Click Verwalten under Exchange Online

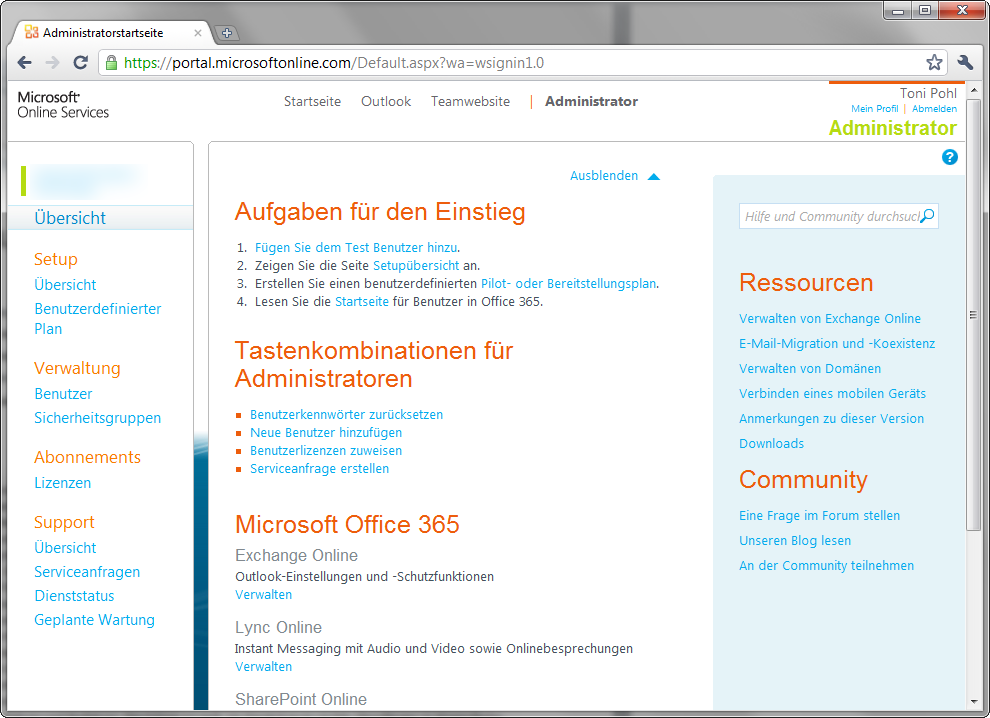click(x=263, y=594)
